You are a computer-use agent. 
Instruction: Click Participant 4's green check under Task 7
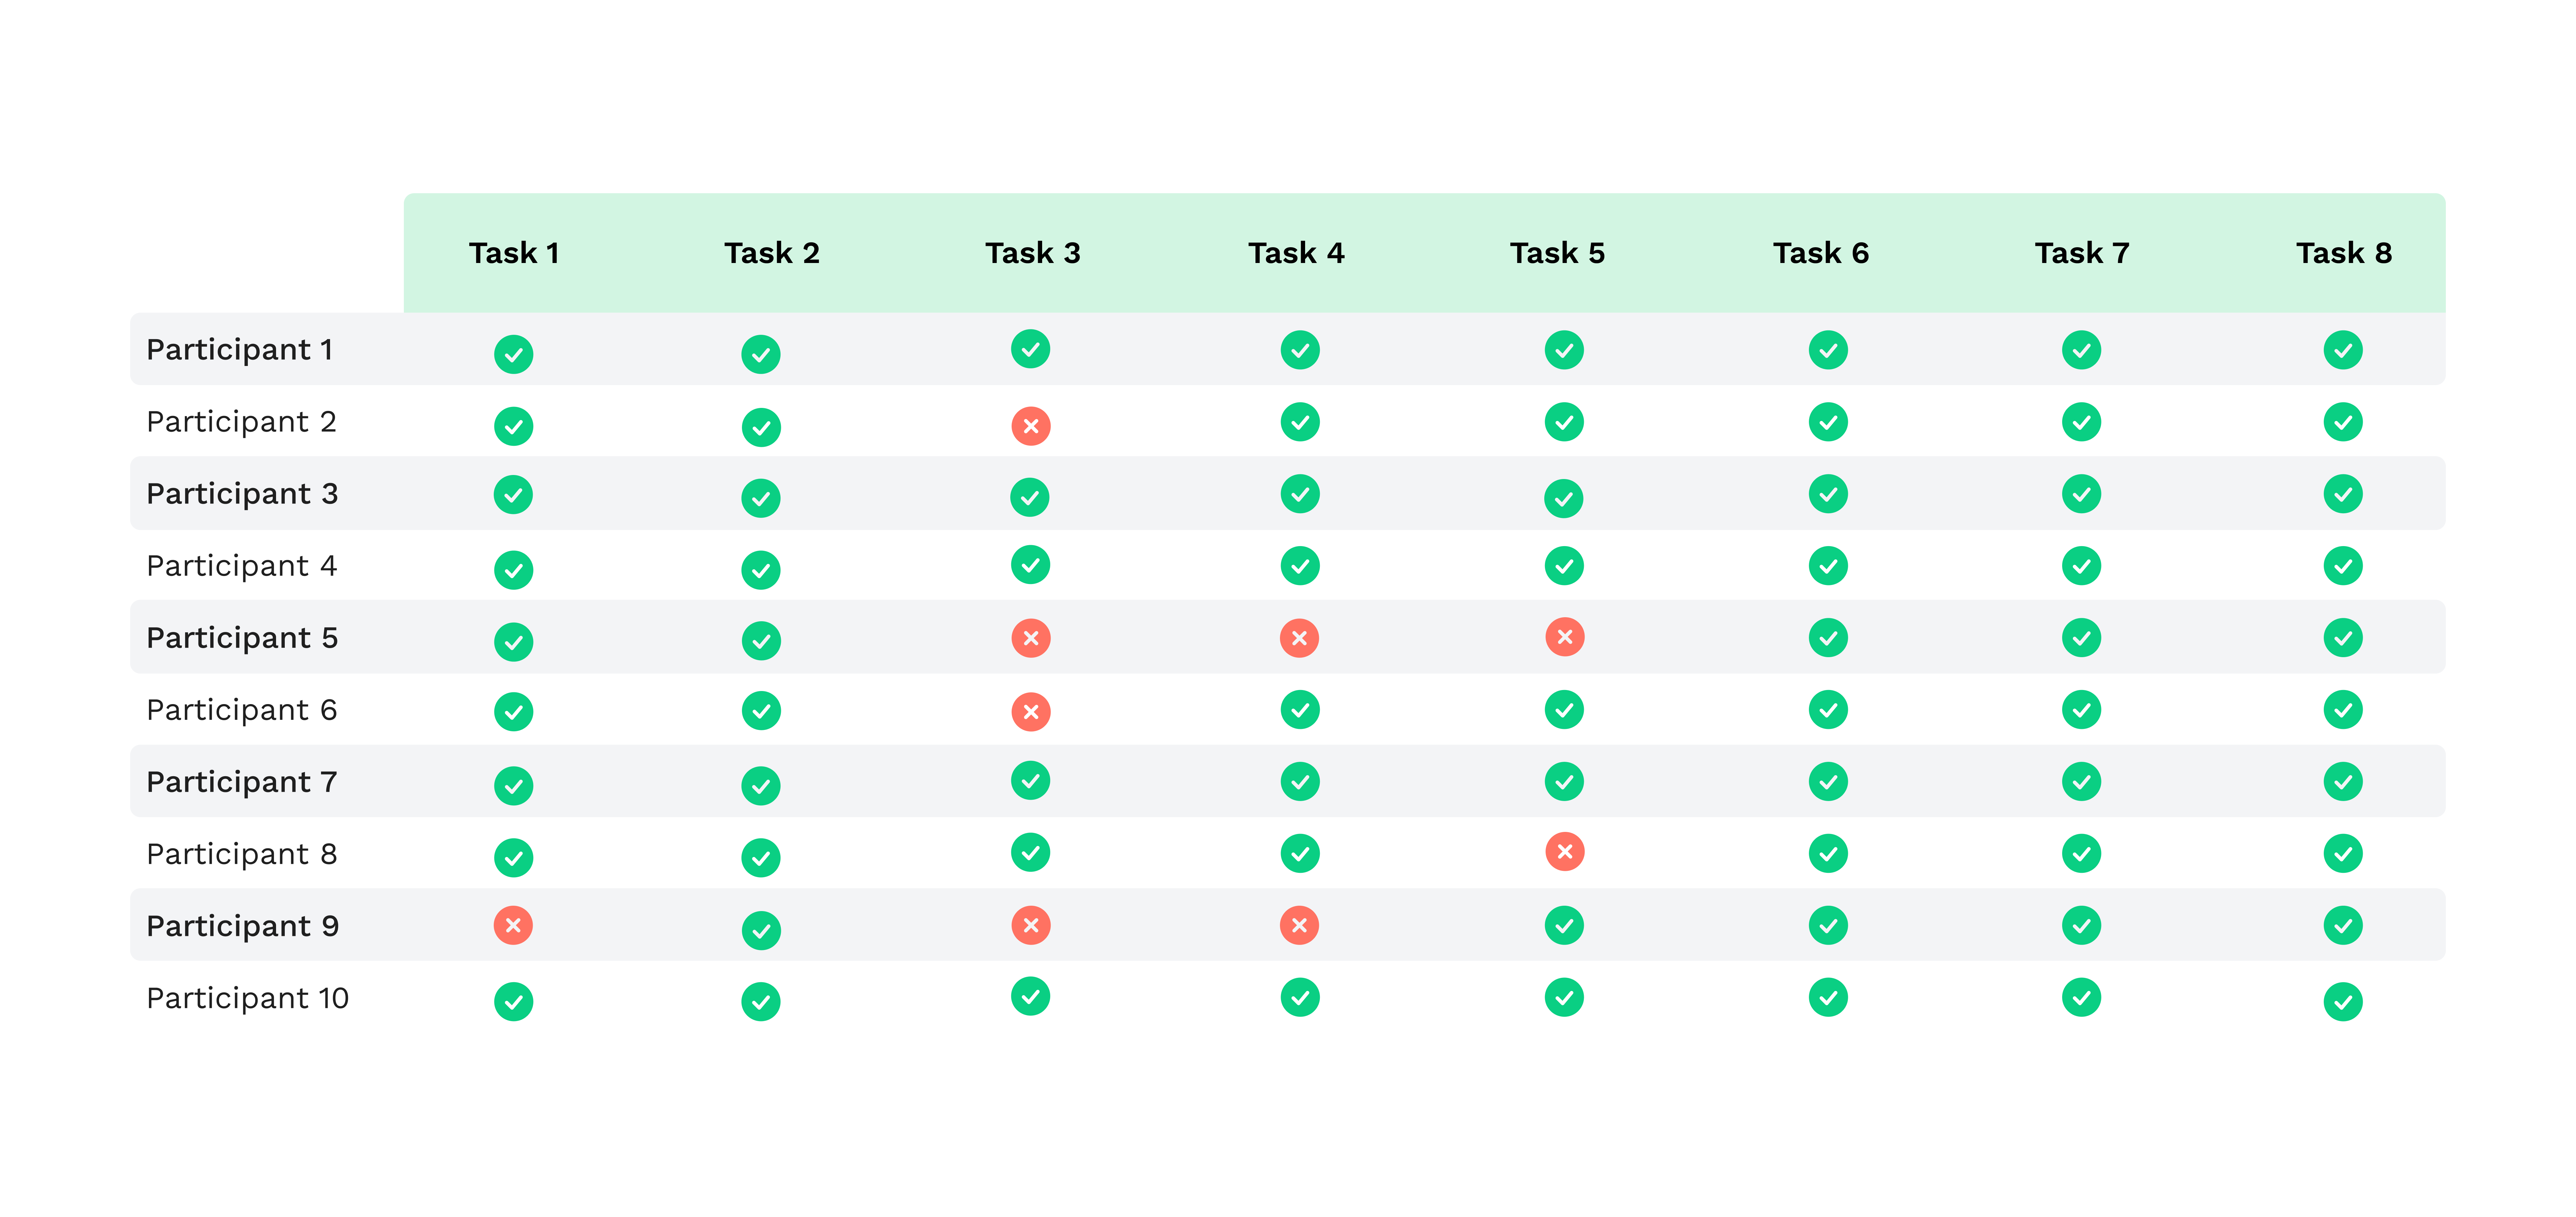(x=2081, y=566)
